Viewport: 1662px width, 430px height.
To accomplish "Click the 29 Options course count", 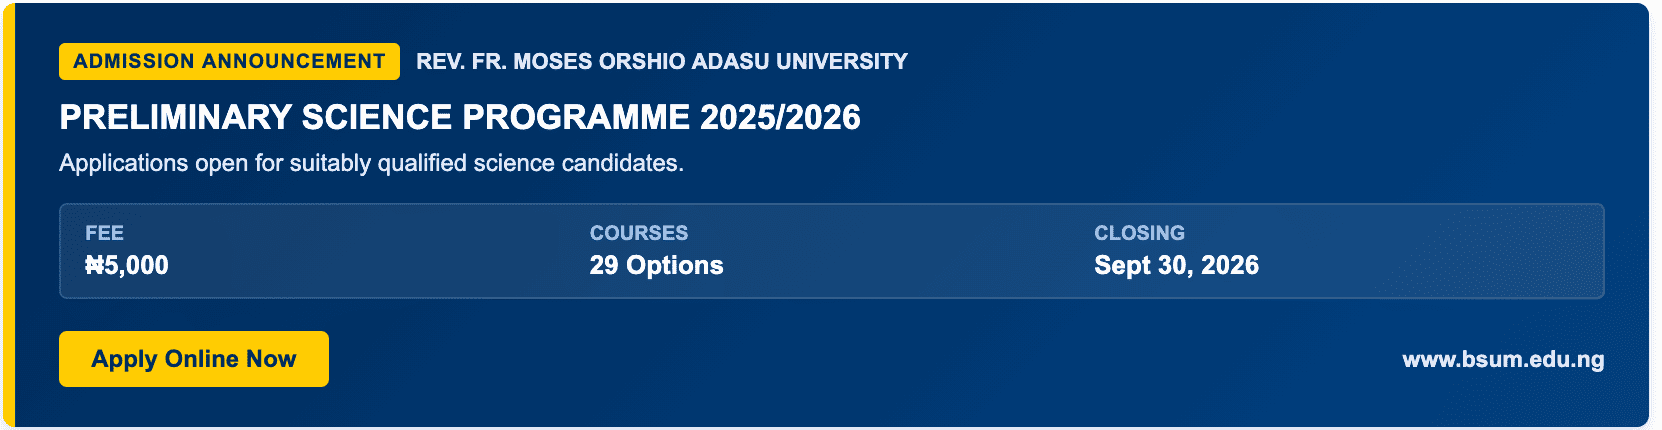I will pos(656,265).
